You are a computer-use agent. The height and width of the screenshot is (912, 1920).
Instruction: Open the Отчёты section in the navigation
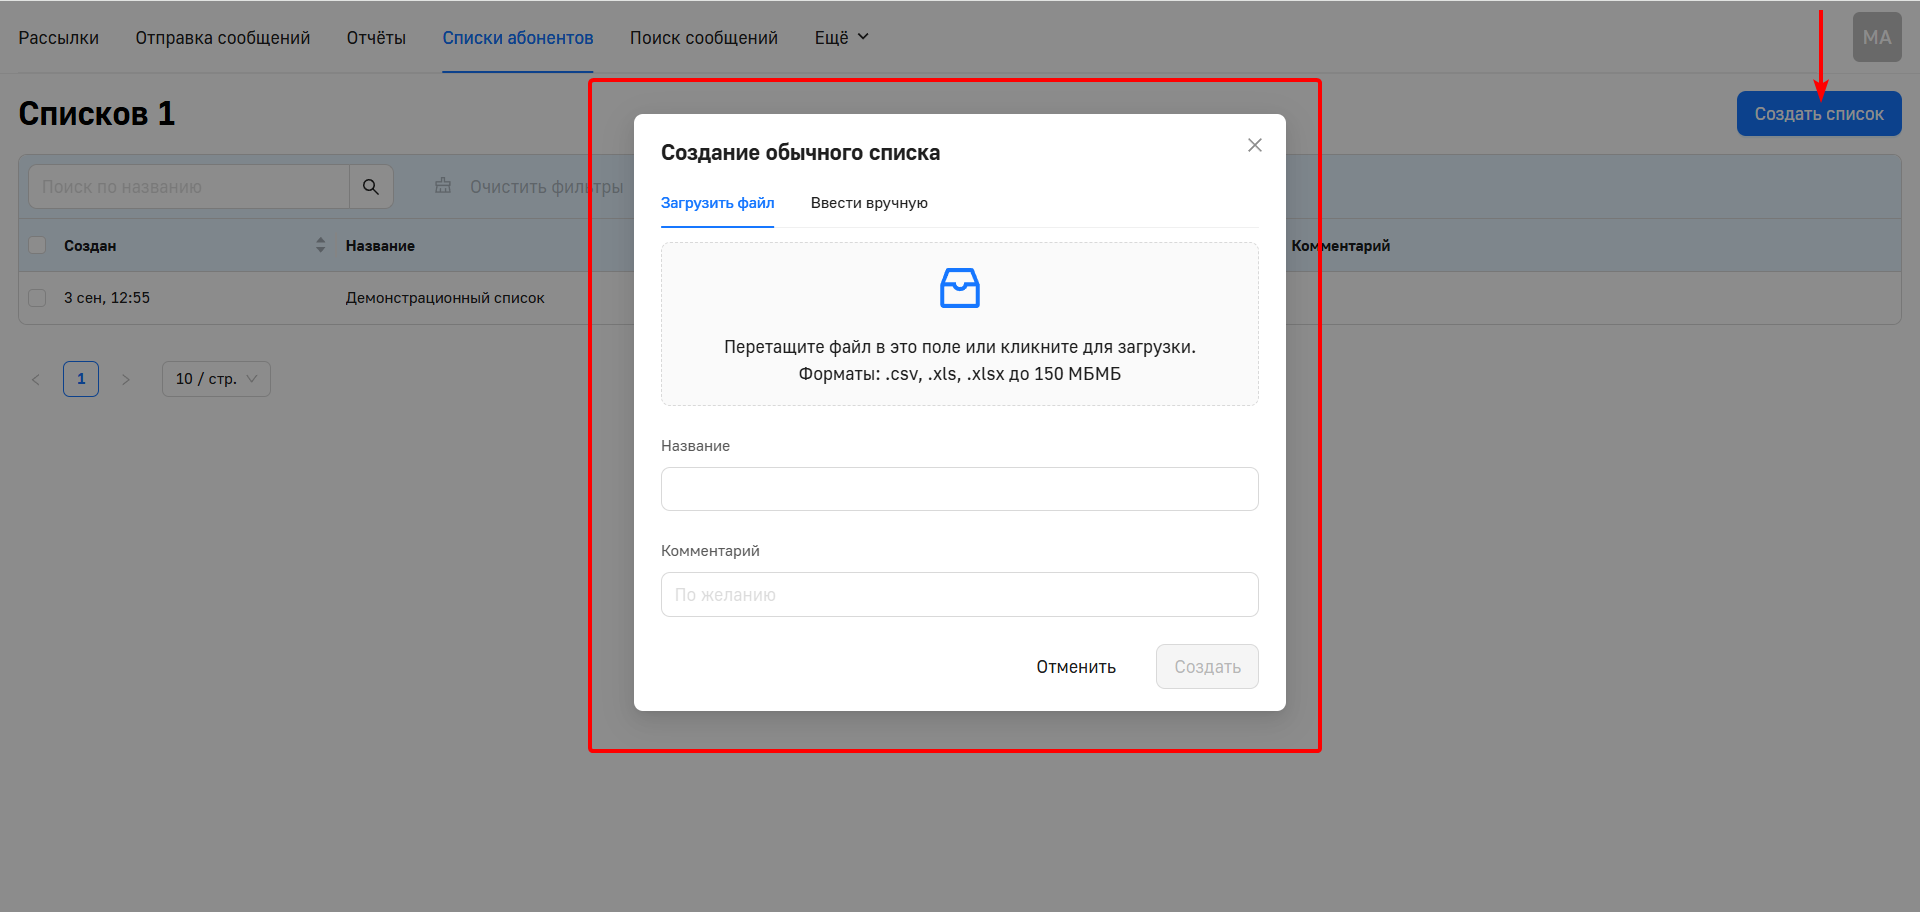(375, 37)
